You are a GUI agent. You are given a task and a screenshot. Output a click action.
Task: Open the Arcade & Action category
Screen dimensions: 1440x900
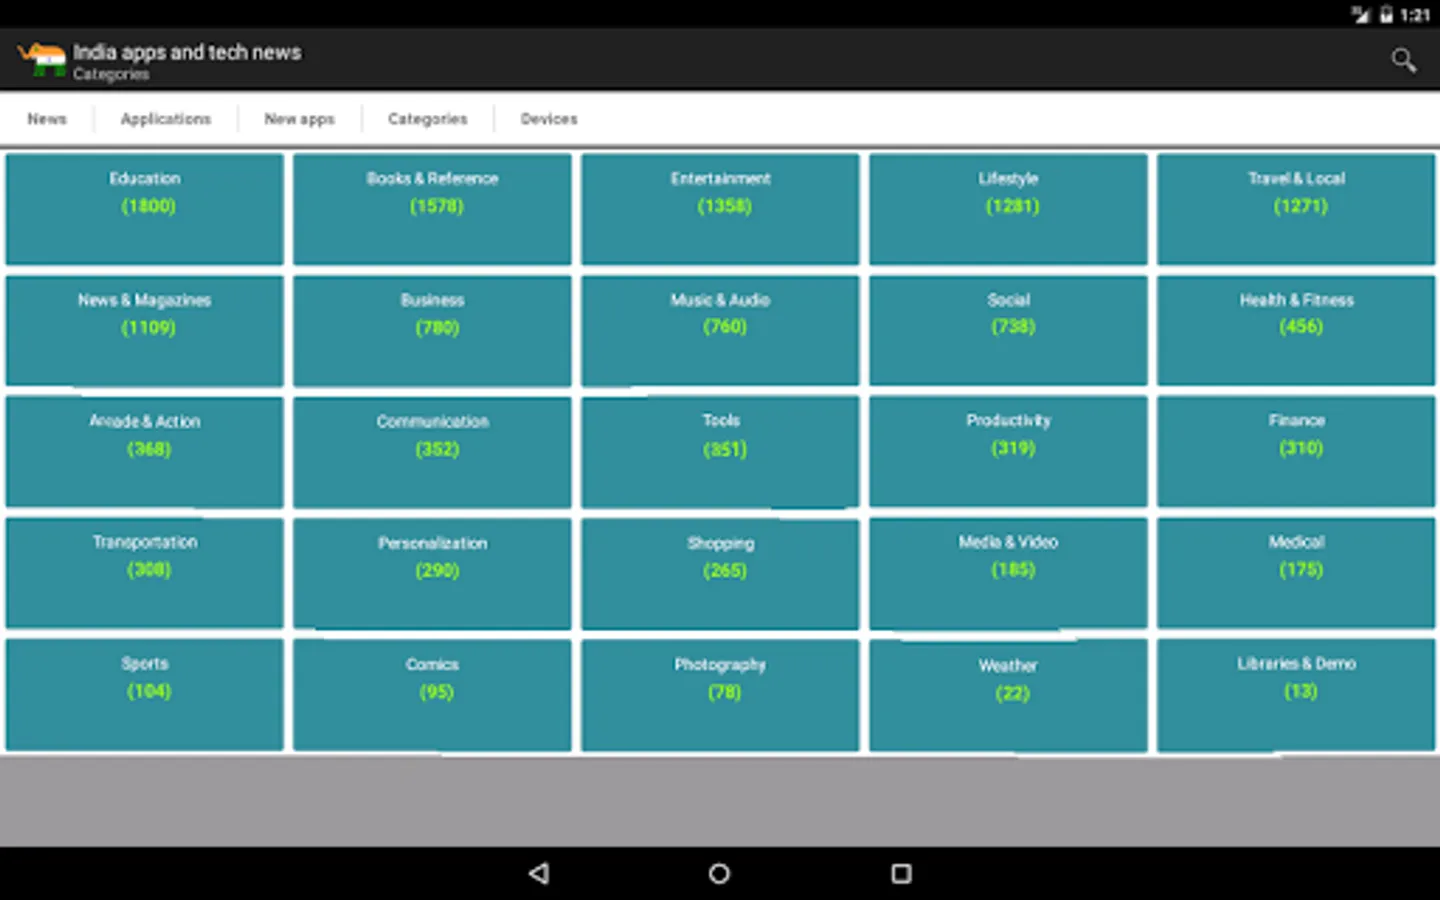point(145,452)
